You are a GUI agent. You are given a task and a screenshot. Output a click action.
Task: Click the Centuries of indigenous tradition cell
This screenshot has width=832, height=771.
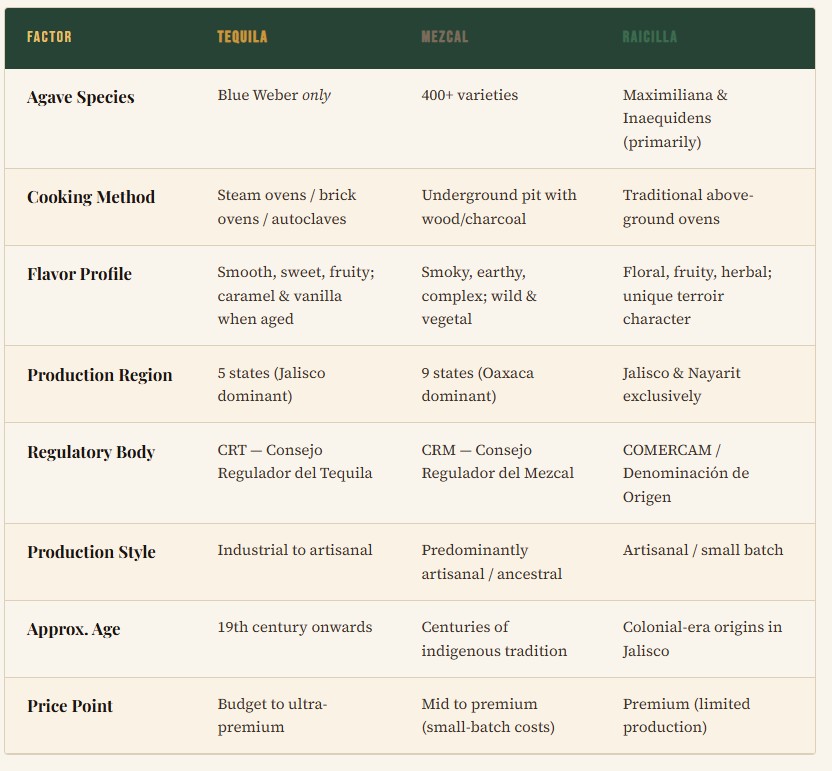point(494,639)
